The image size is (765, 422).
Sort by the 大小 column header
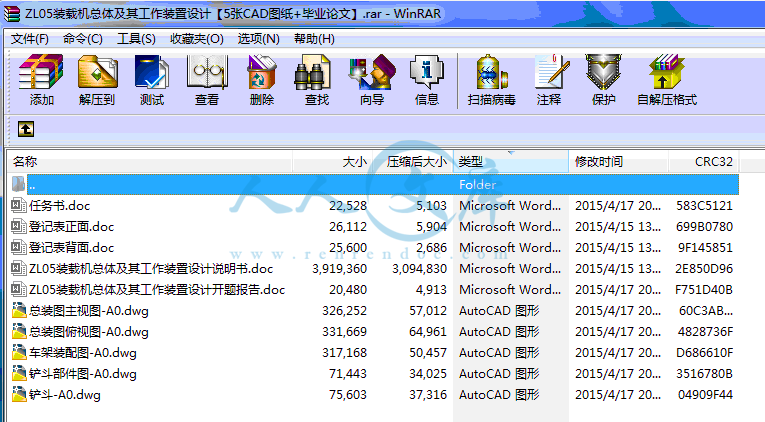tap(333, 161)
